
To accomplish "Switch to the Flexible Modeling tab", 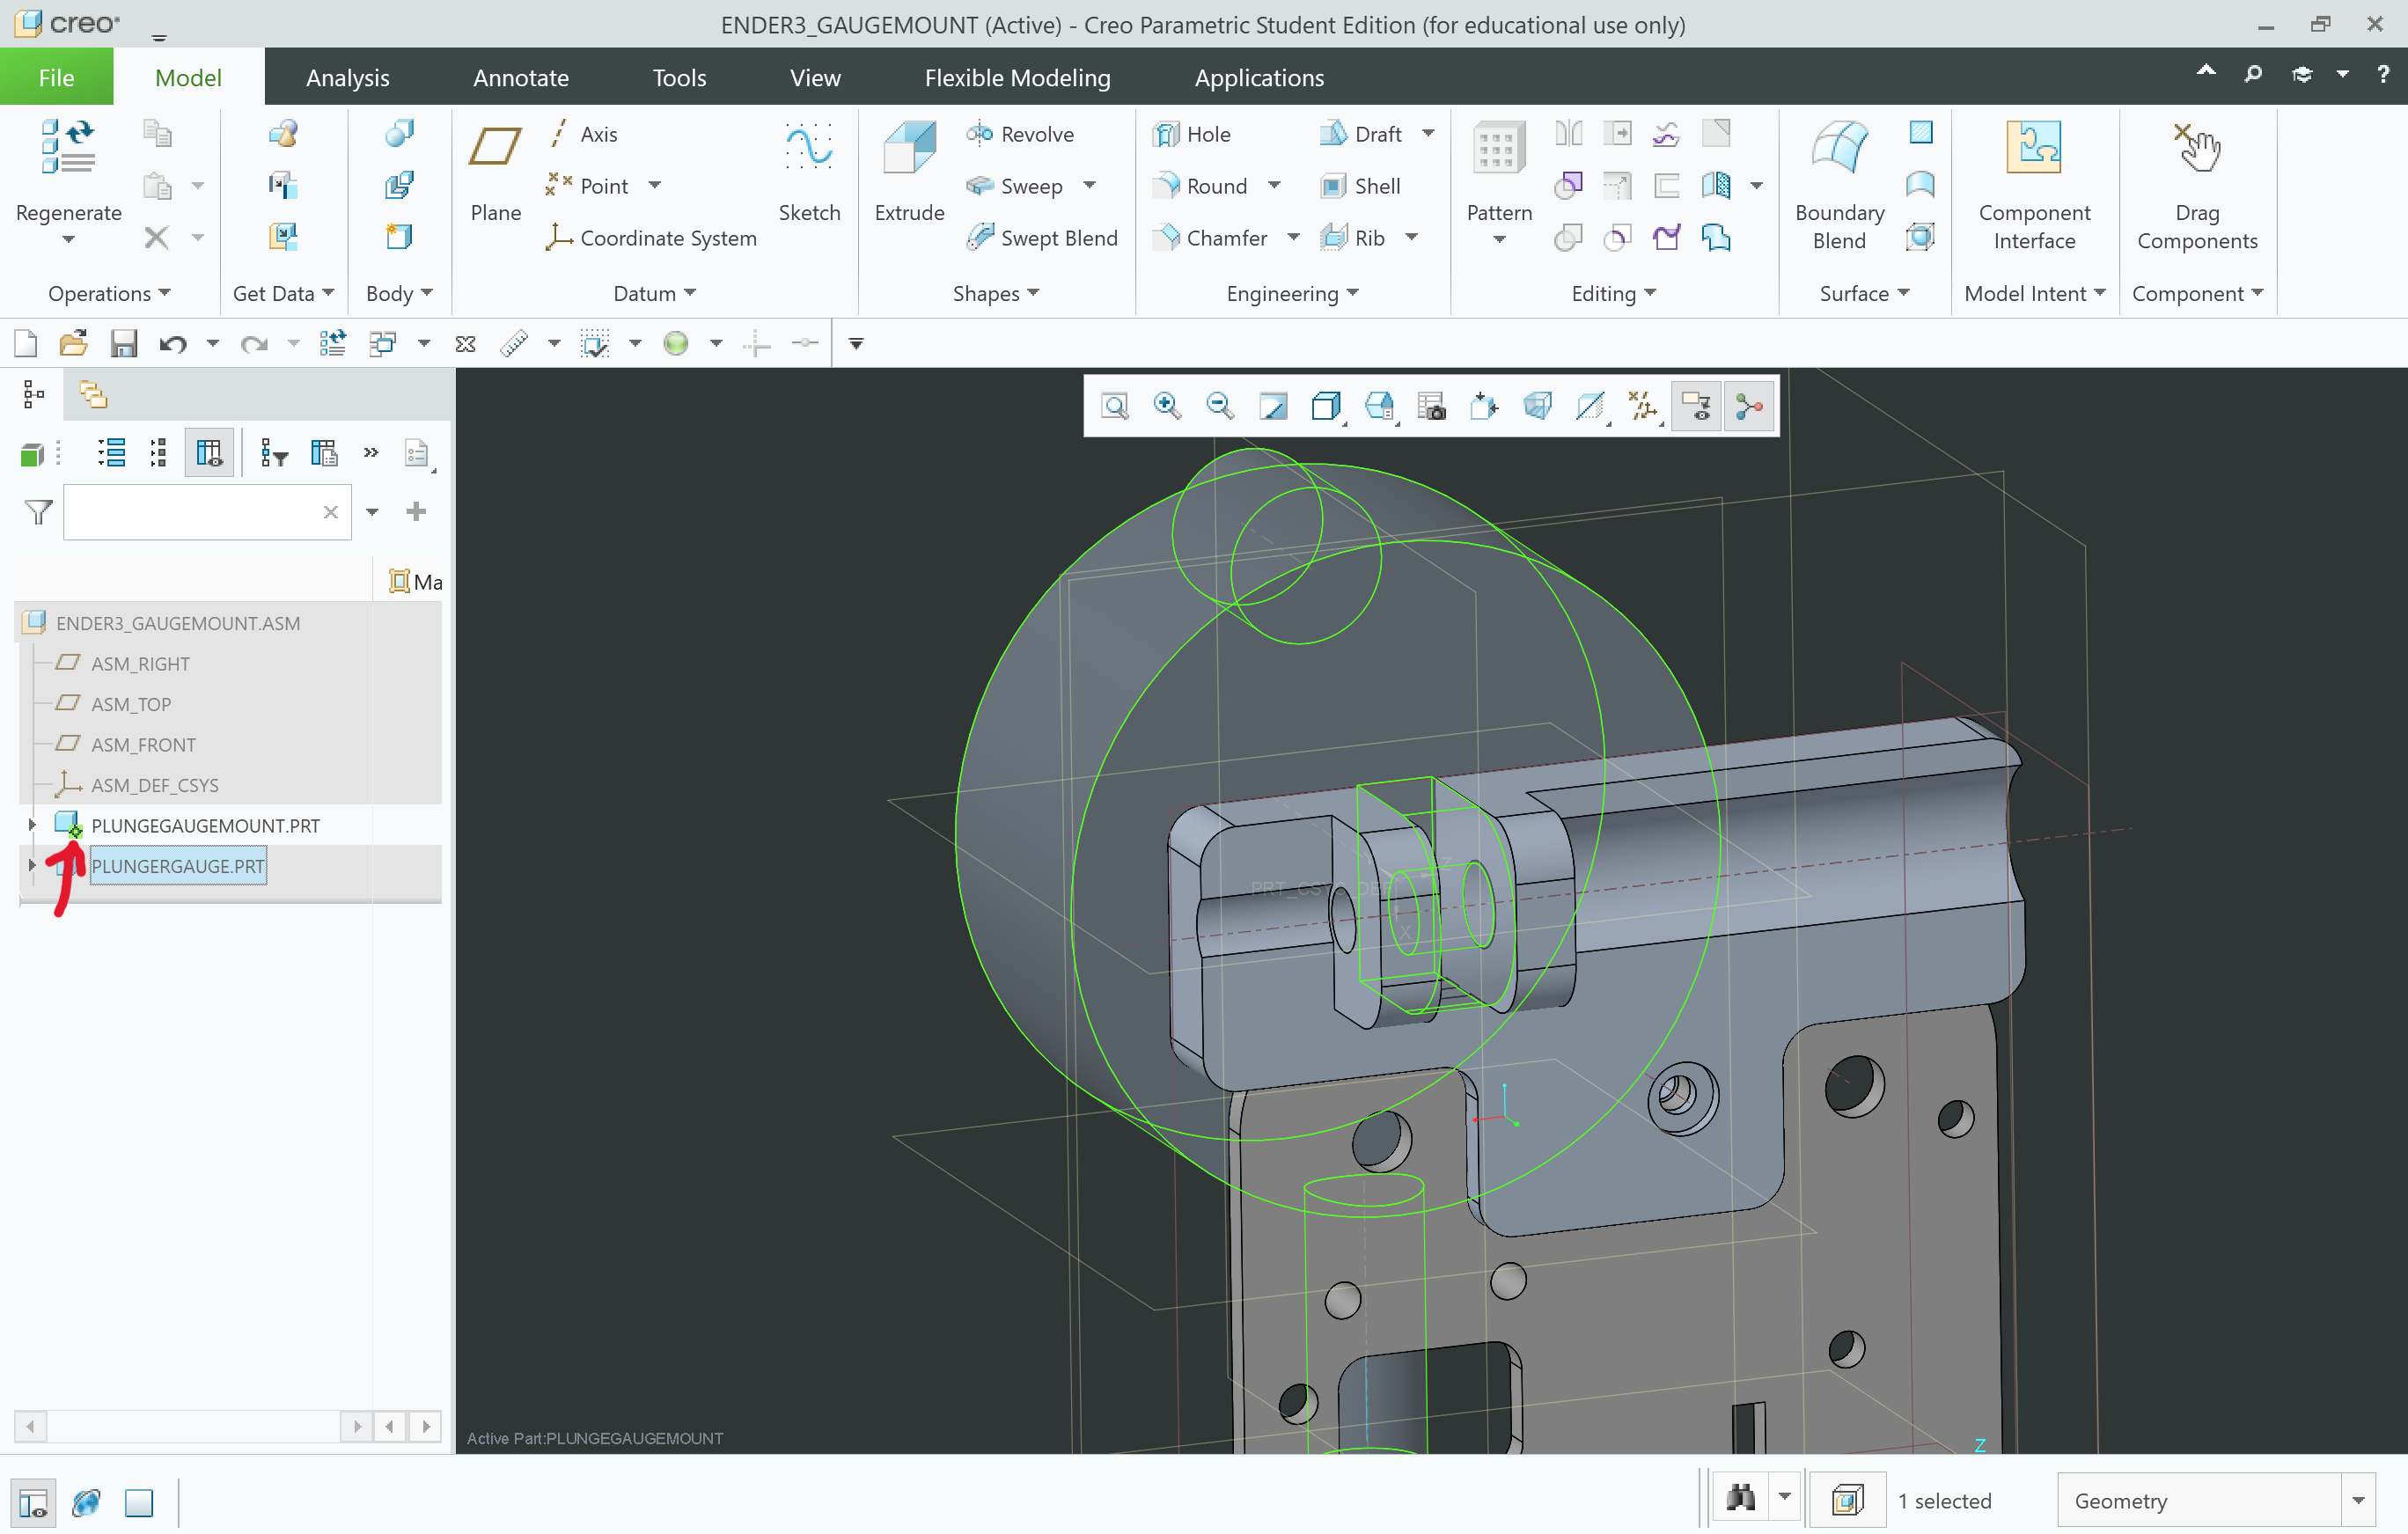I will click(x=1017, y=77).
